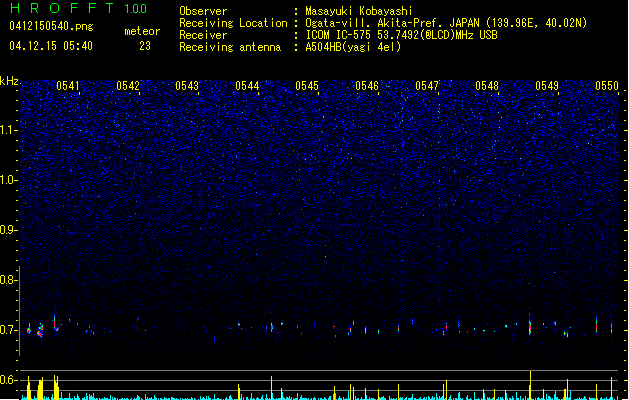Screen dimensions: 629x400
Task: Click the 0541 time marker
Action: pyautogui.click(x=68, y=86)
